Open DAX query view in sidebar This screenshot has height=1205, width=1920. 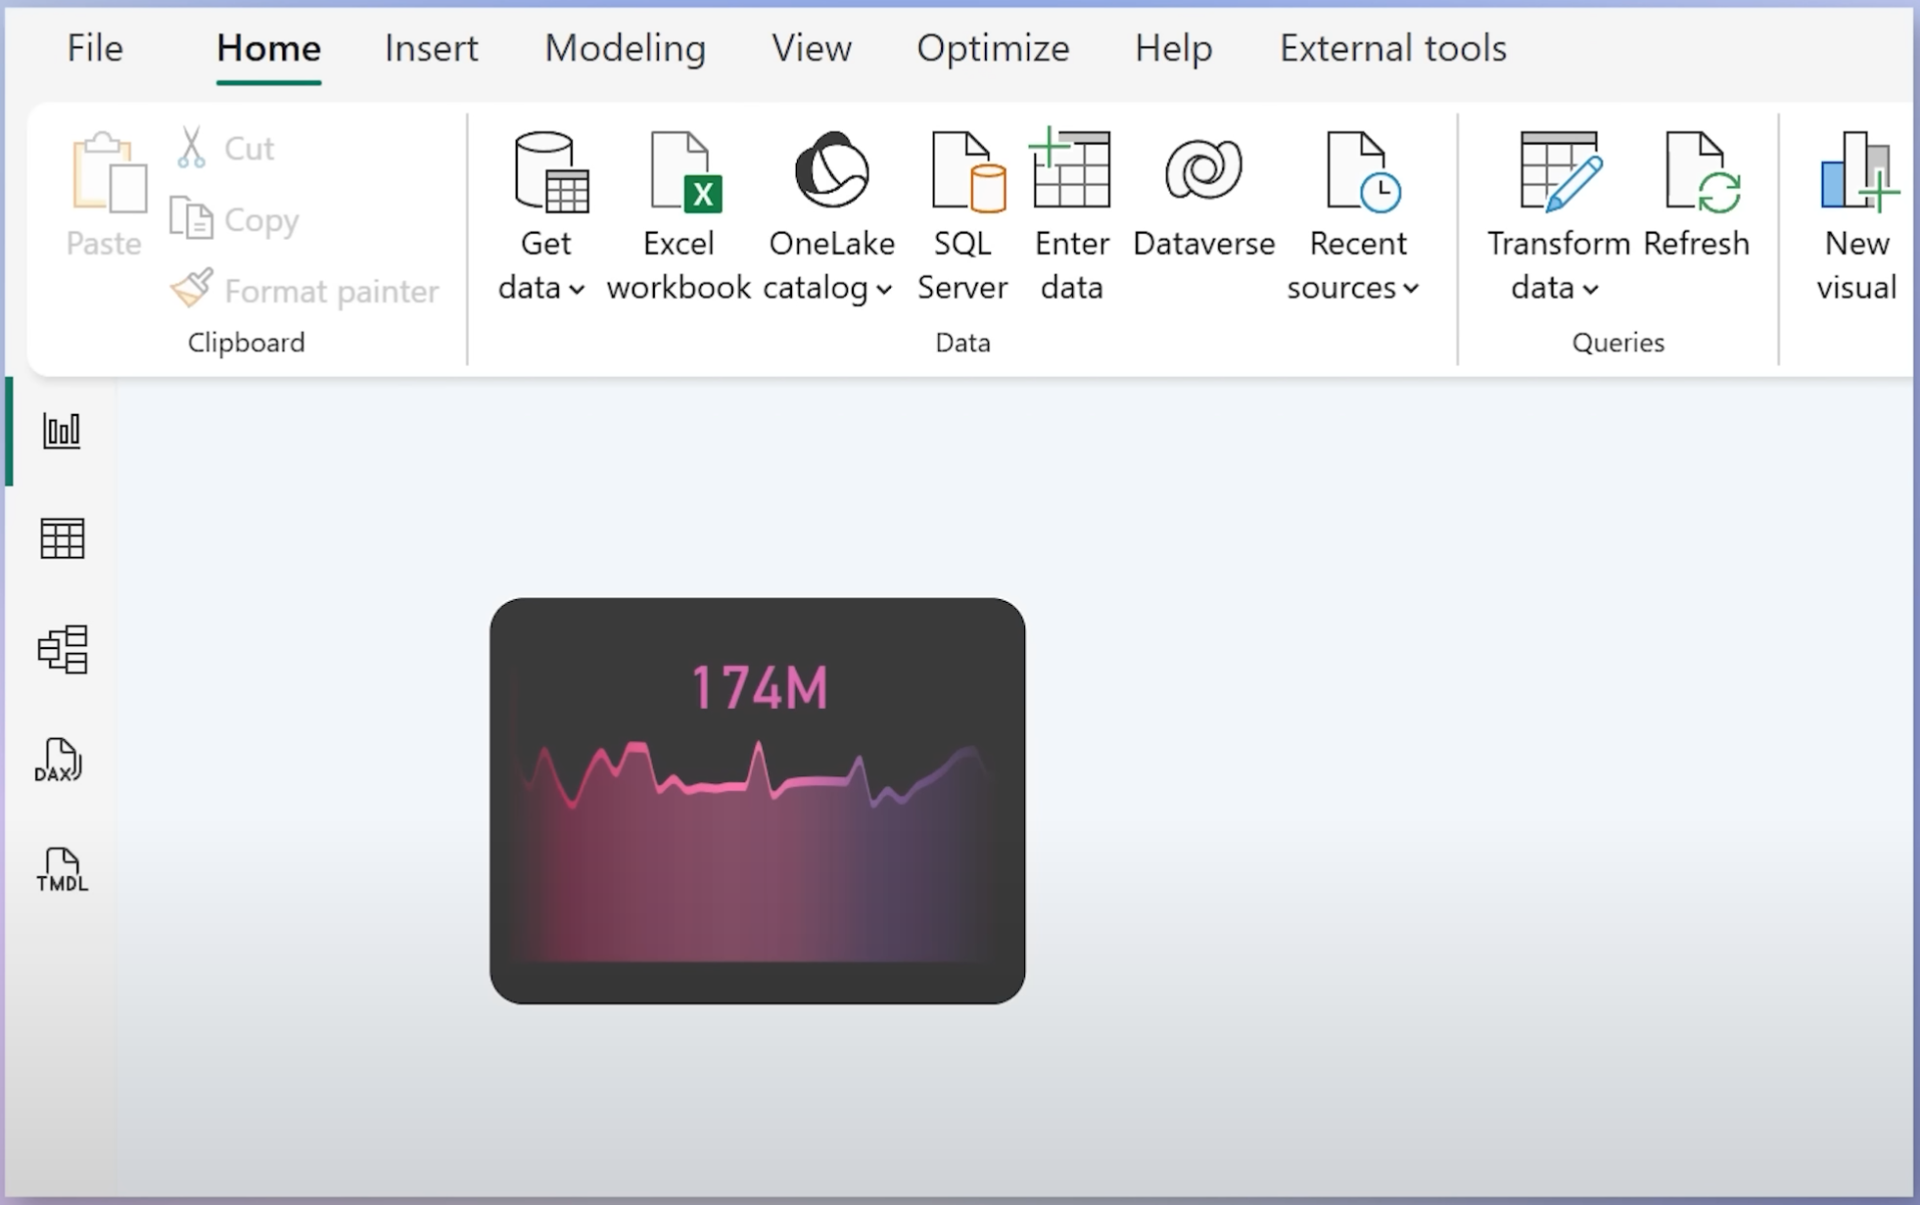(x=58, y=760)
